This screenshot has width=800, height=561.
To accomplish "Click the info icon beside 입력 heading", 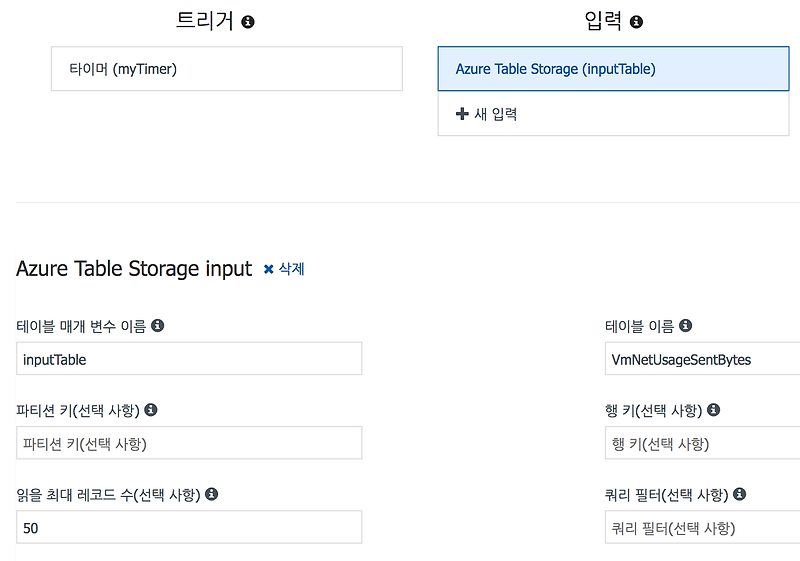I will click(636, 22).
